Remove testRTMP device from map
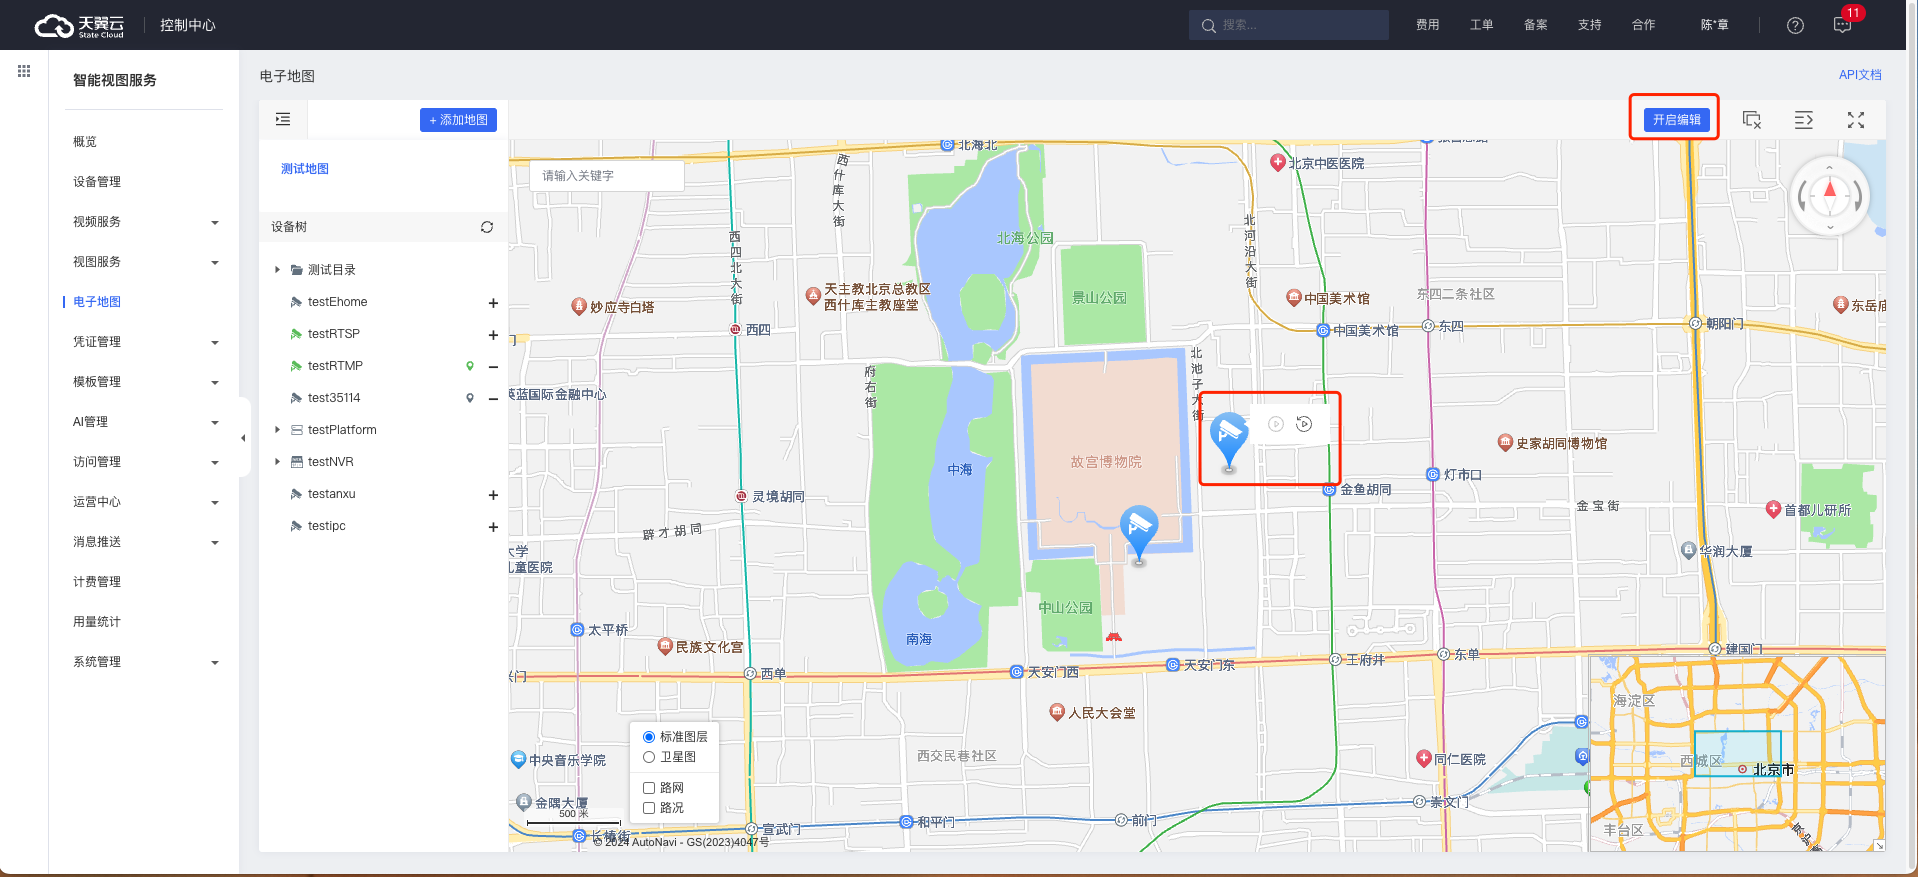The image size is (1918, 877). click(x=493, y=367)
